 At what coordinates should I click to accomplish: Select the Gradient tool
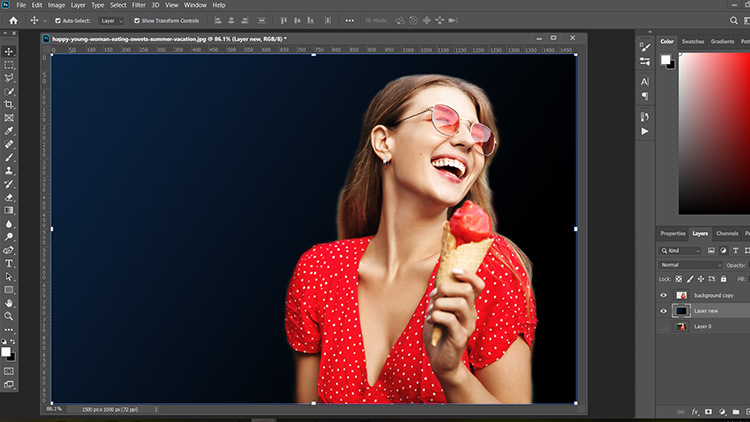(9, 211)
